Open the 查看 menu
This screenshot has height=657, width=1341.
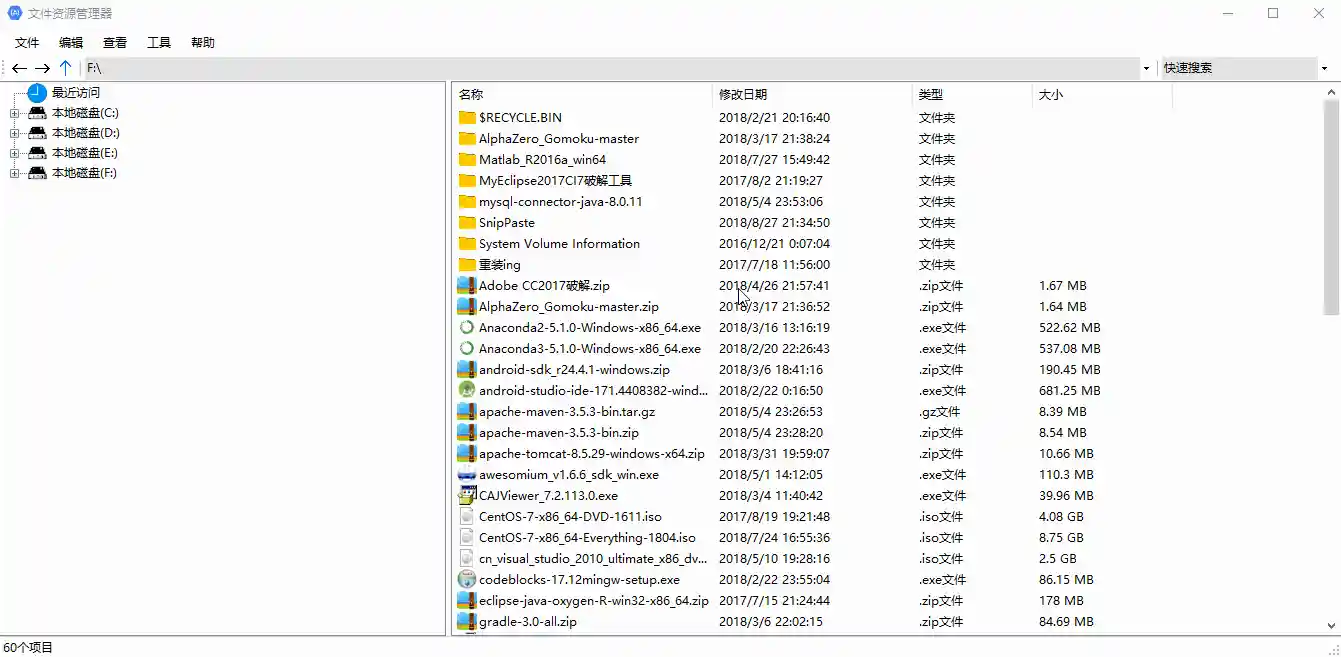point(115,43)
